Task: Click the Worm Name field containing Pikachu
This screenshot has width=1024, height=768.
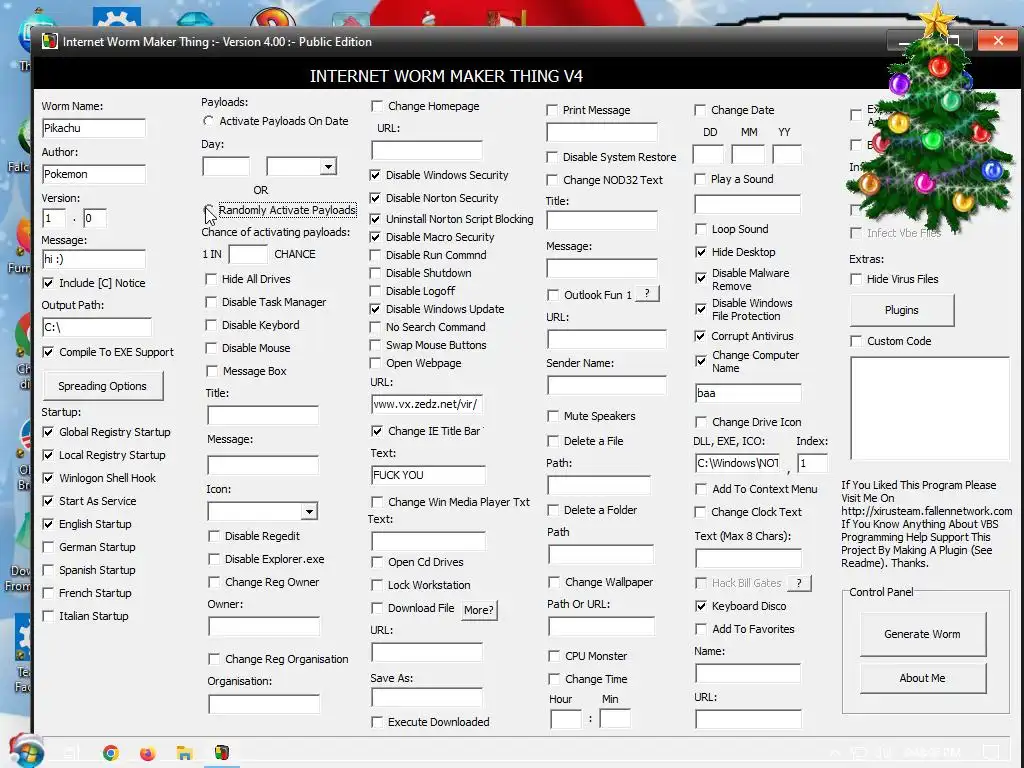Action: [x=94, y=128]
